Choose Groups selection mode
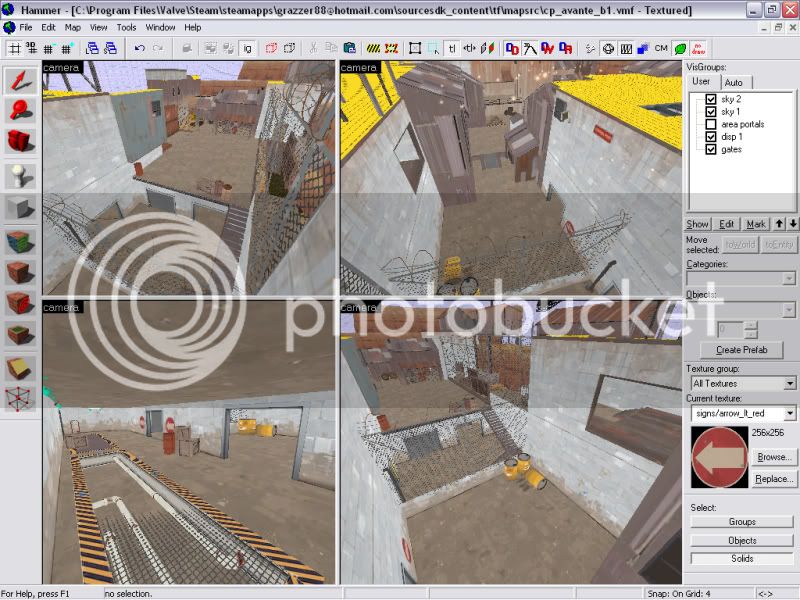 point(742,522)
